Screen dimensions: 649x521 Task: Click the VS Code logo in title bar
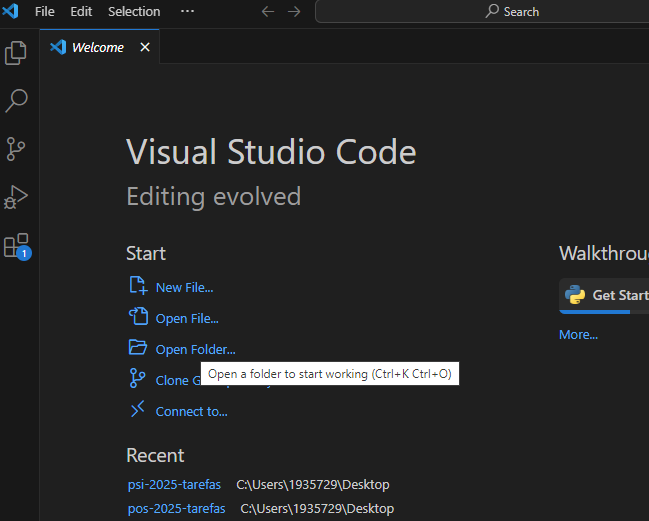pos(12,12)
